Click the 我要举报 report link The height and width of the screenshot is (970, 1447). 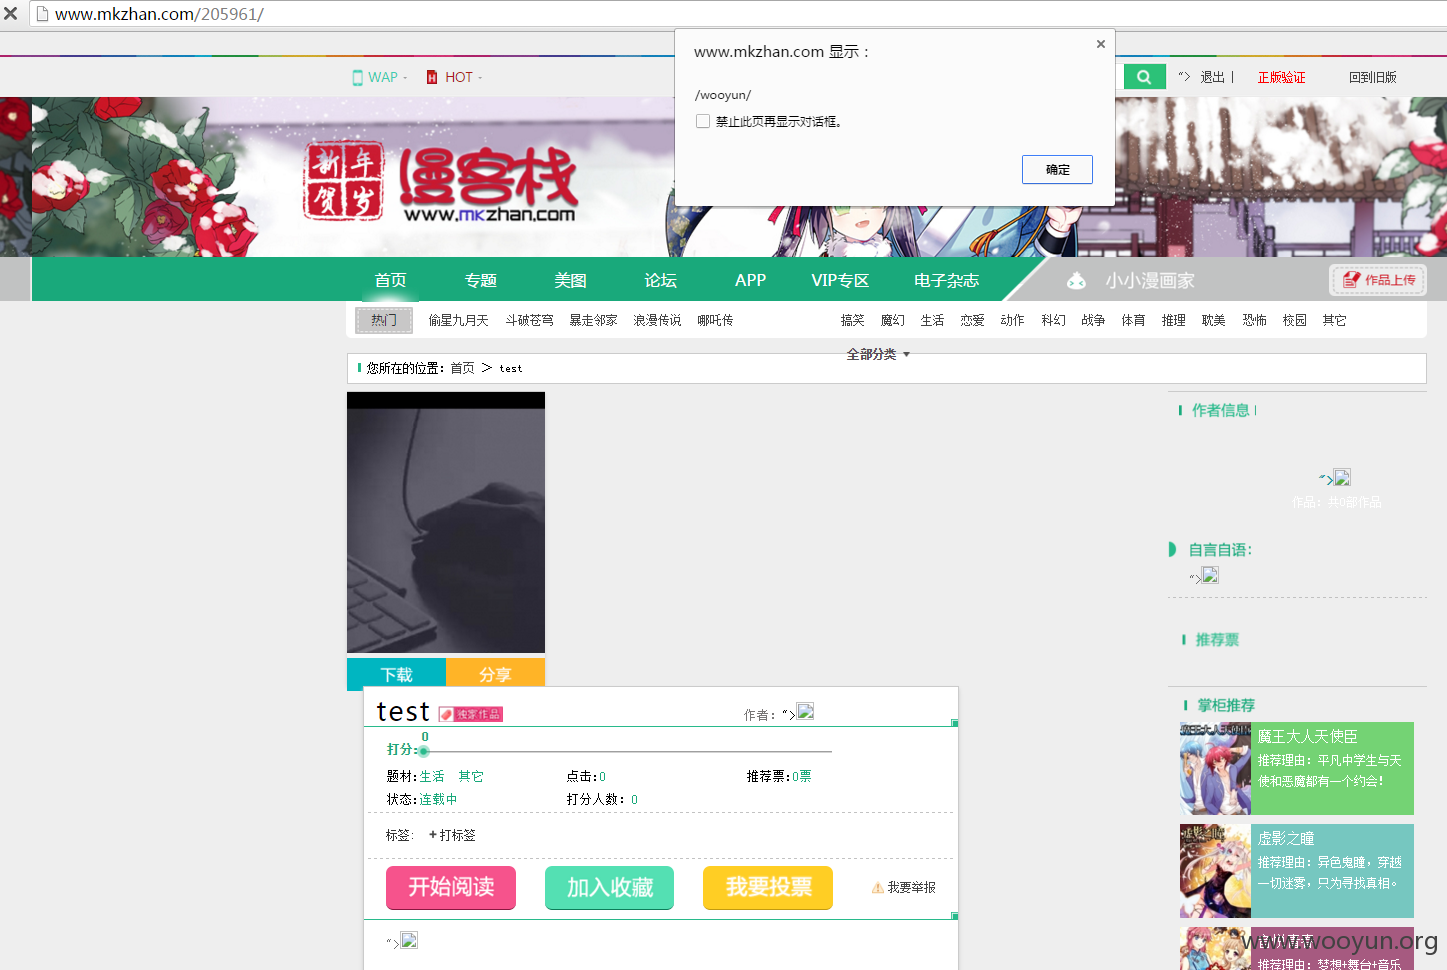pos(911,887)
